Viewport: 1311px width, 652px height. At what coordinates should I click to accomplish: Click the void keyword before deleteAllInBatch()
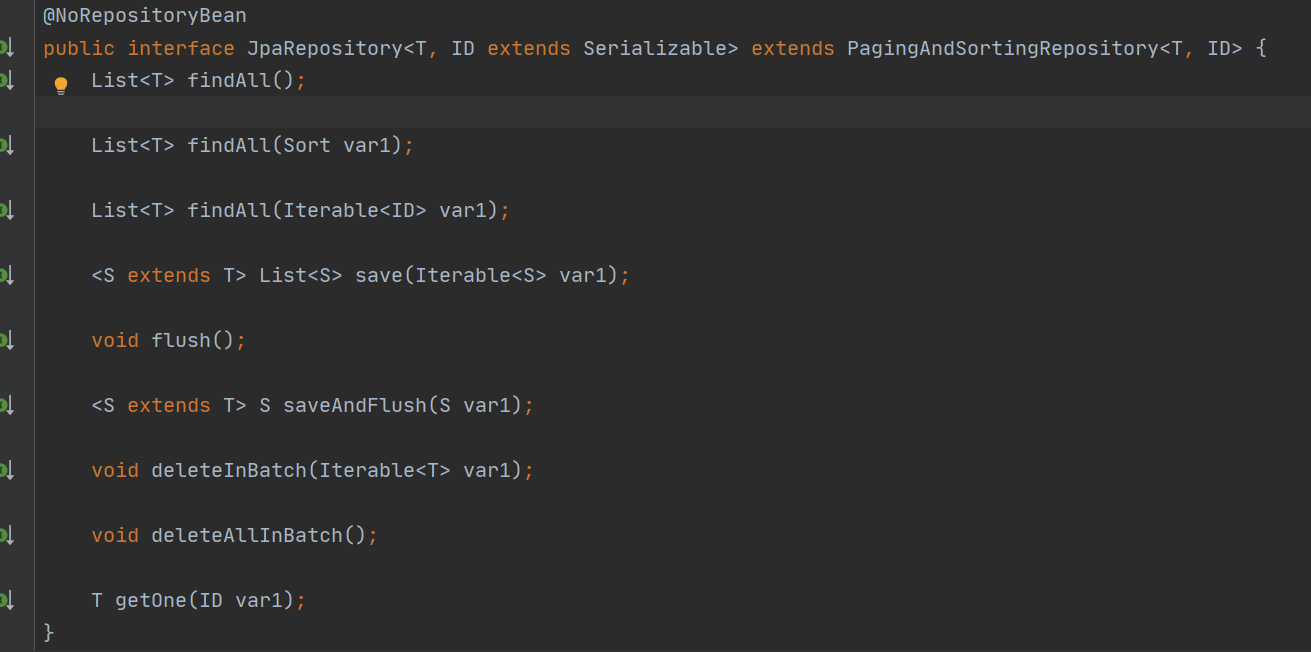pyautogui.click(x=115, y=535)
